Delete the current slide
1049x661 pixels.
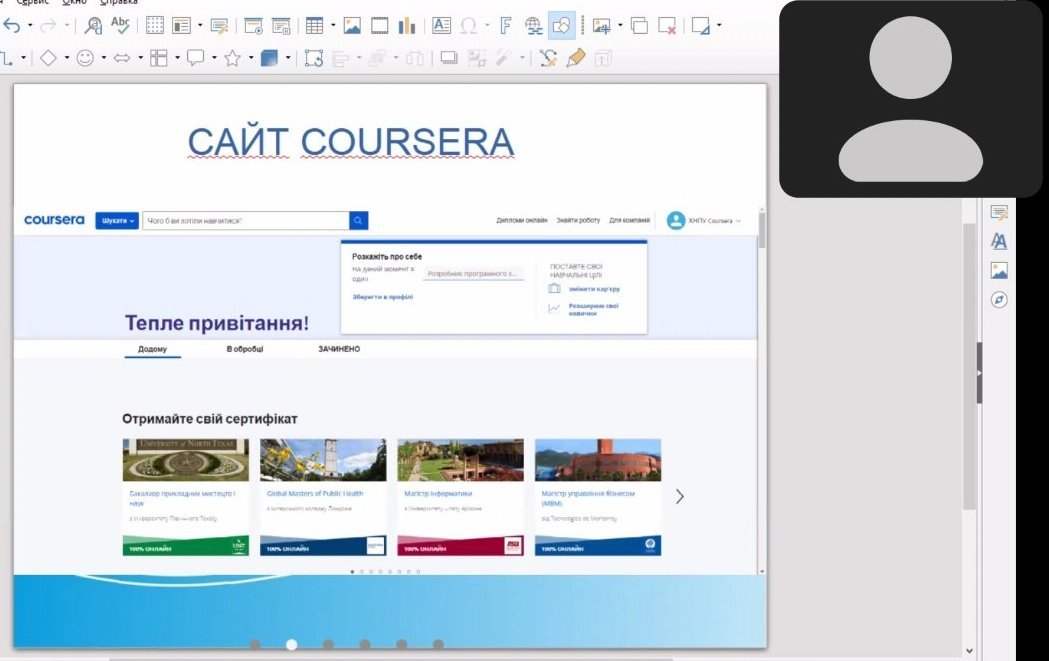pos(667,26)
